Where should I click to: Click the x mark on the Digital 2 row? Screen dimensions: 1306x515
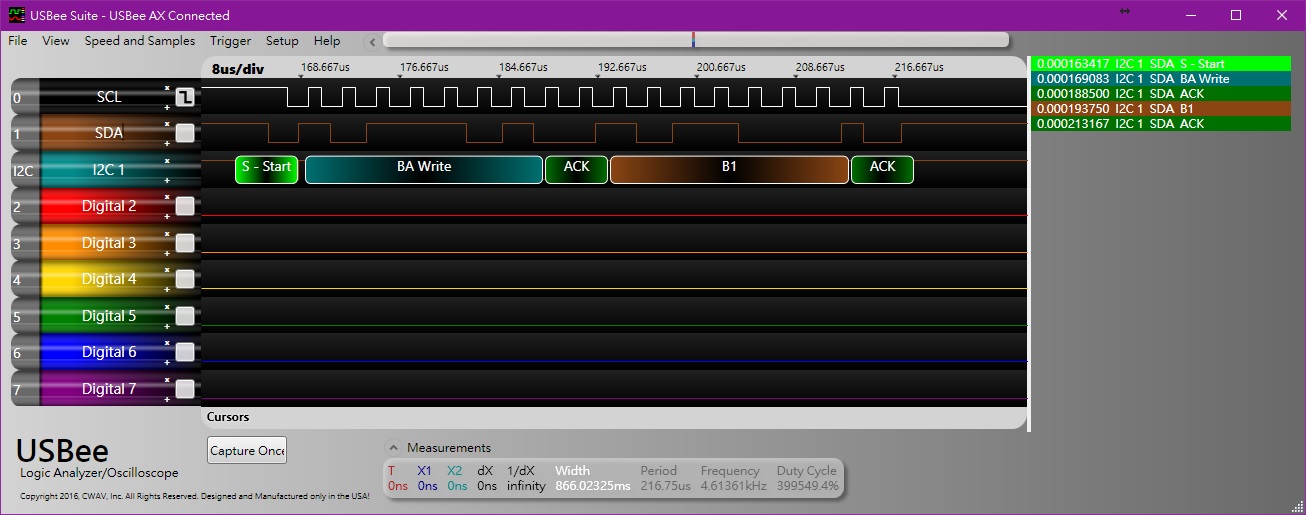point(167,197)
